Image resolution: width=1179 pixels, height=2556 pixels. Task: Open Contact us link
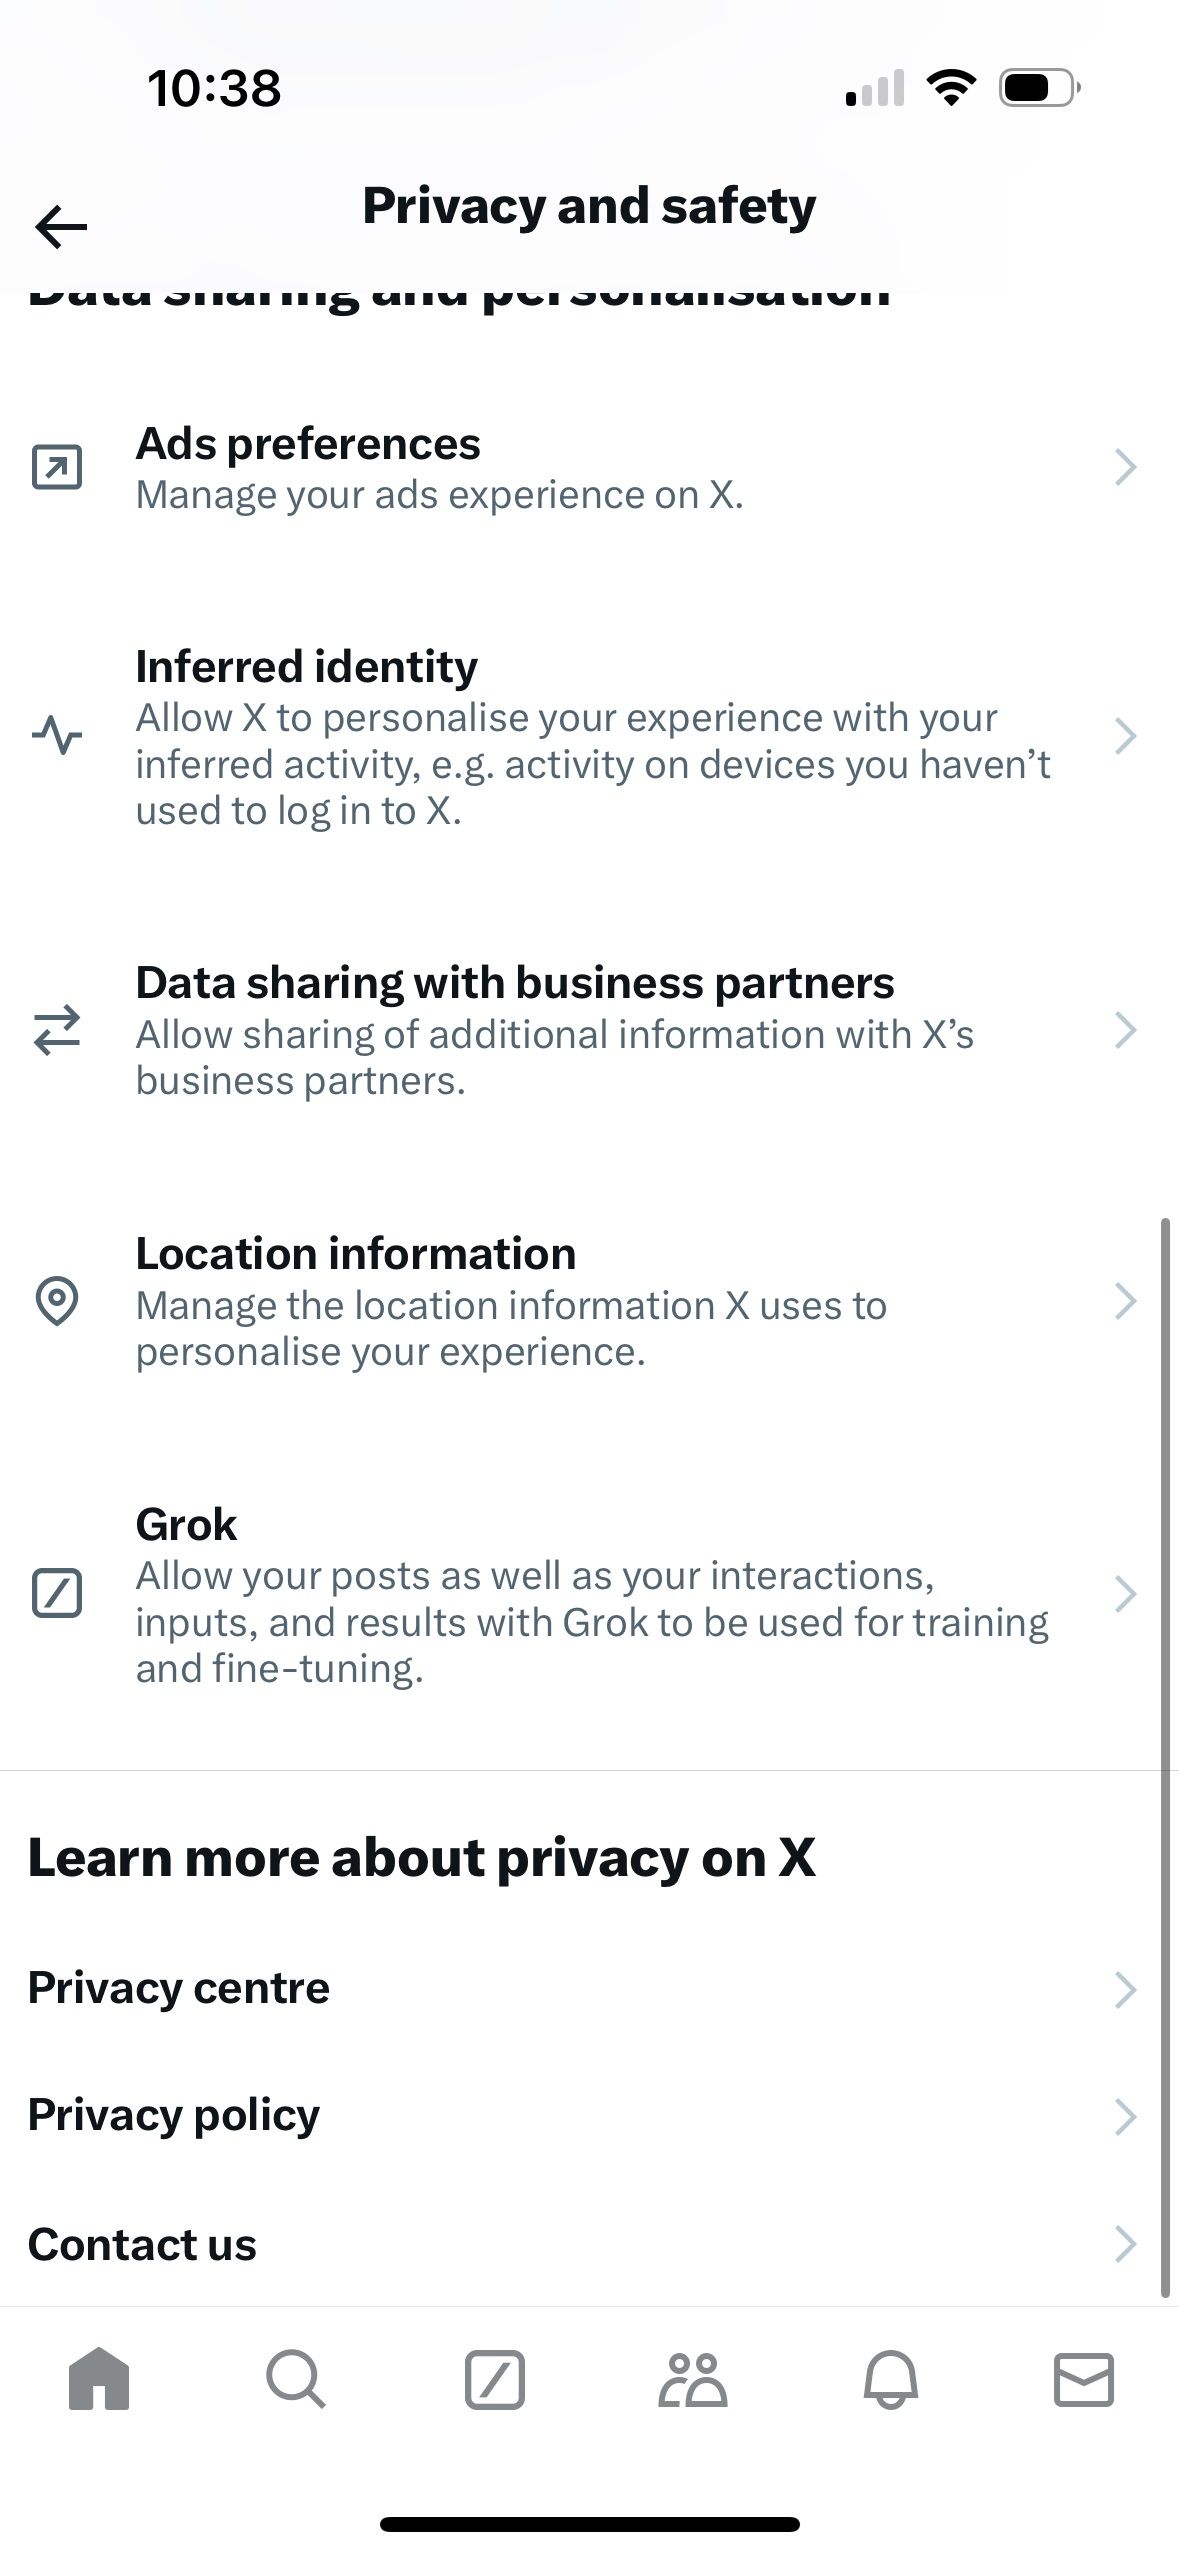point(143,2244)
